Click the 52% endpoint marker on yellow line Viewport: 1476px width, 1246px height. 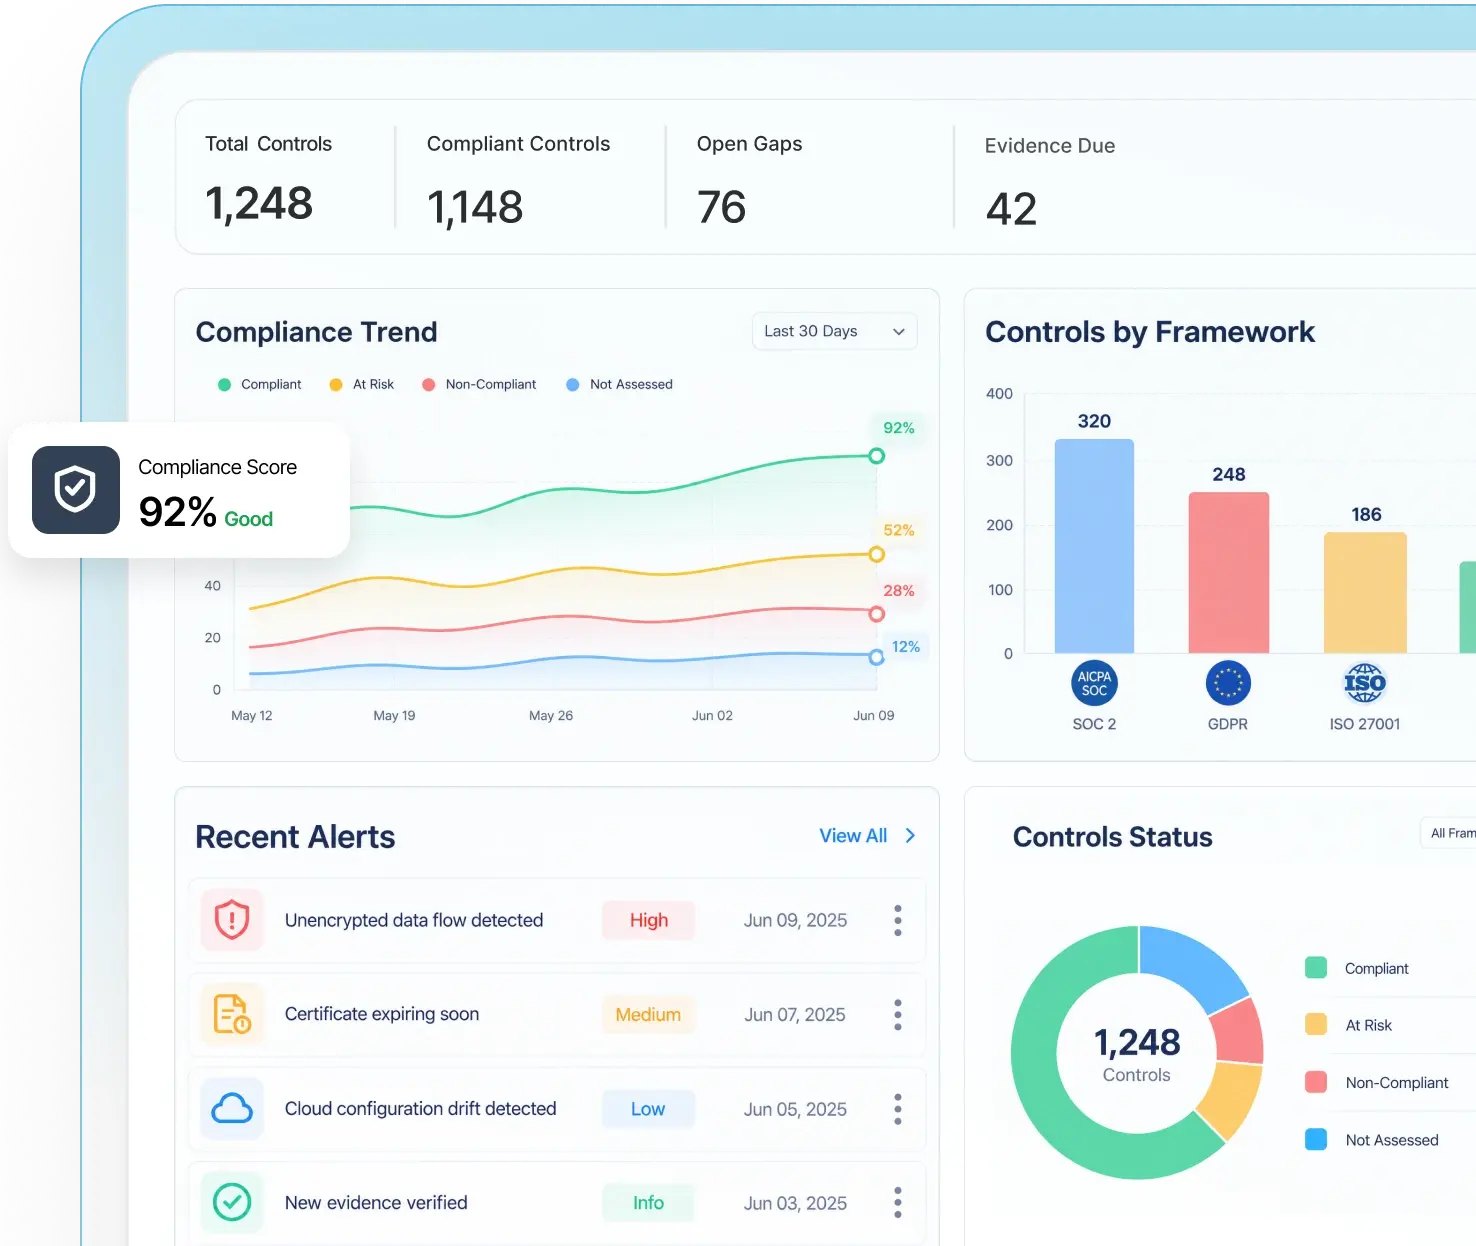click(x=877, y=554)
